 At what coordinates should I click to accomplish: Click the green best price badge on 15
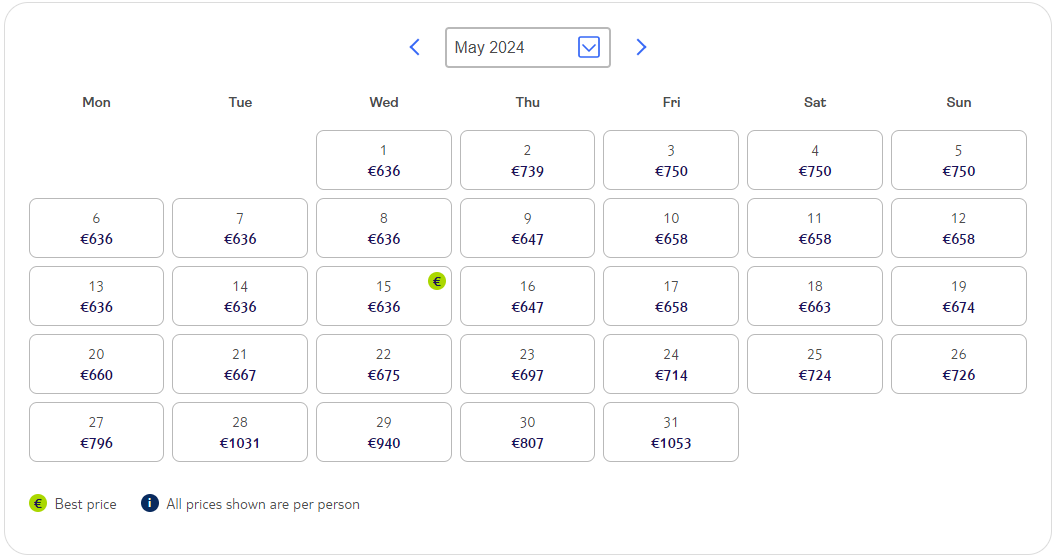click(437, 281)
